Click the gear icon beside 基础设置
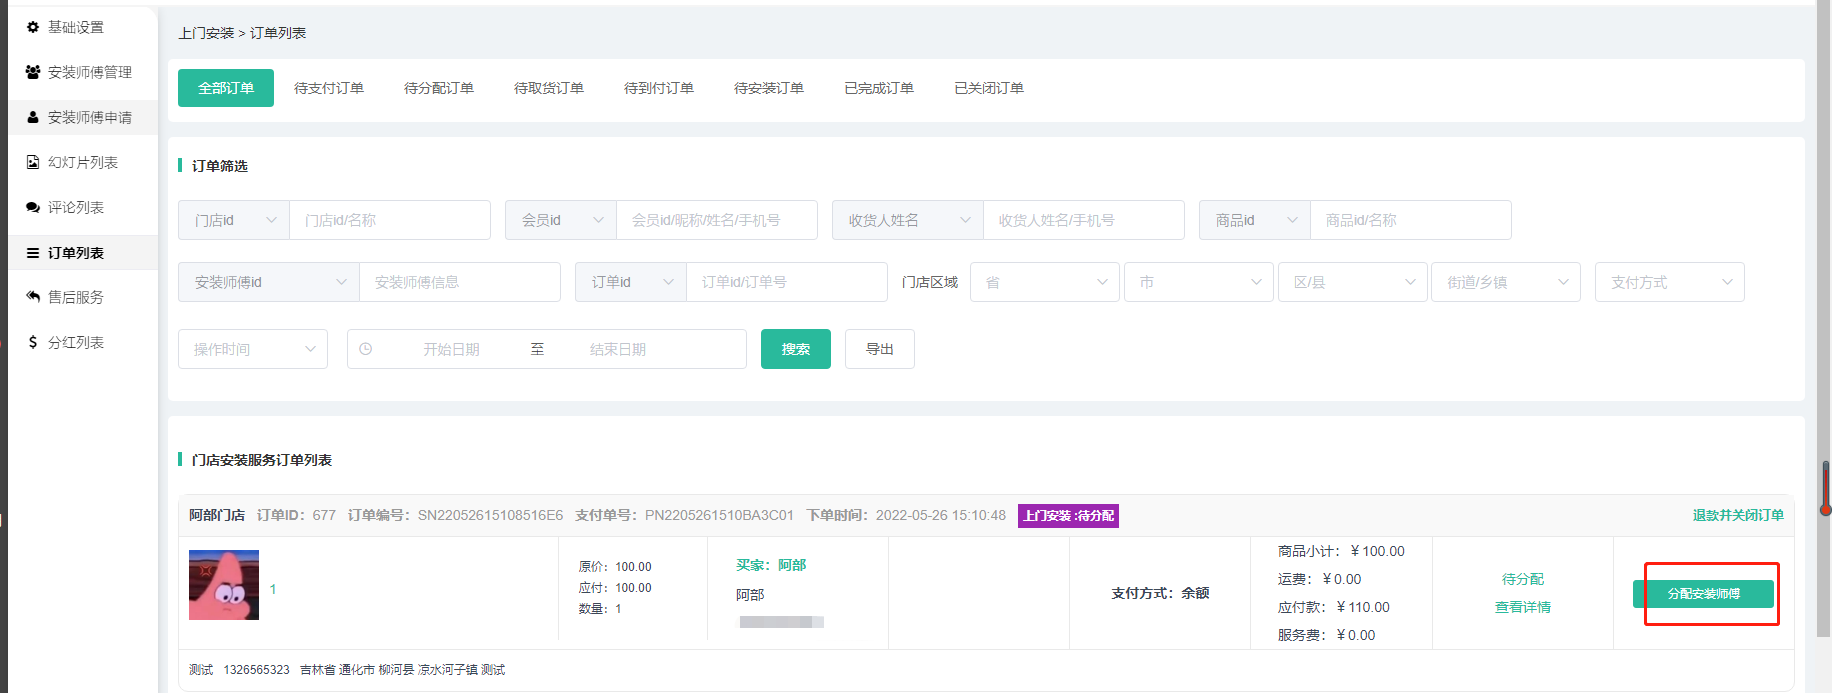 pyautogui.click(x=33, y=27)
